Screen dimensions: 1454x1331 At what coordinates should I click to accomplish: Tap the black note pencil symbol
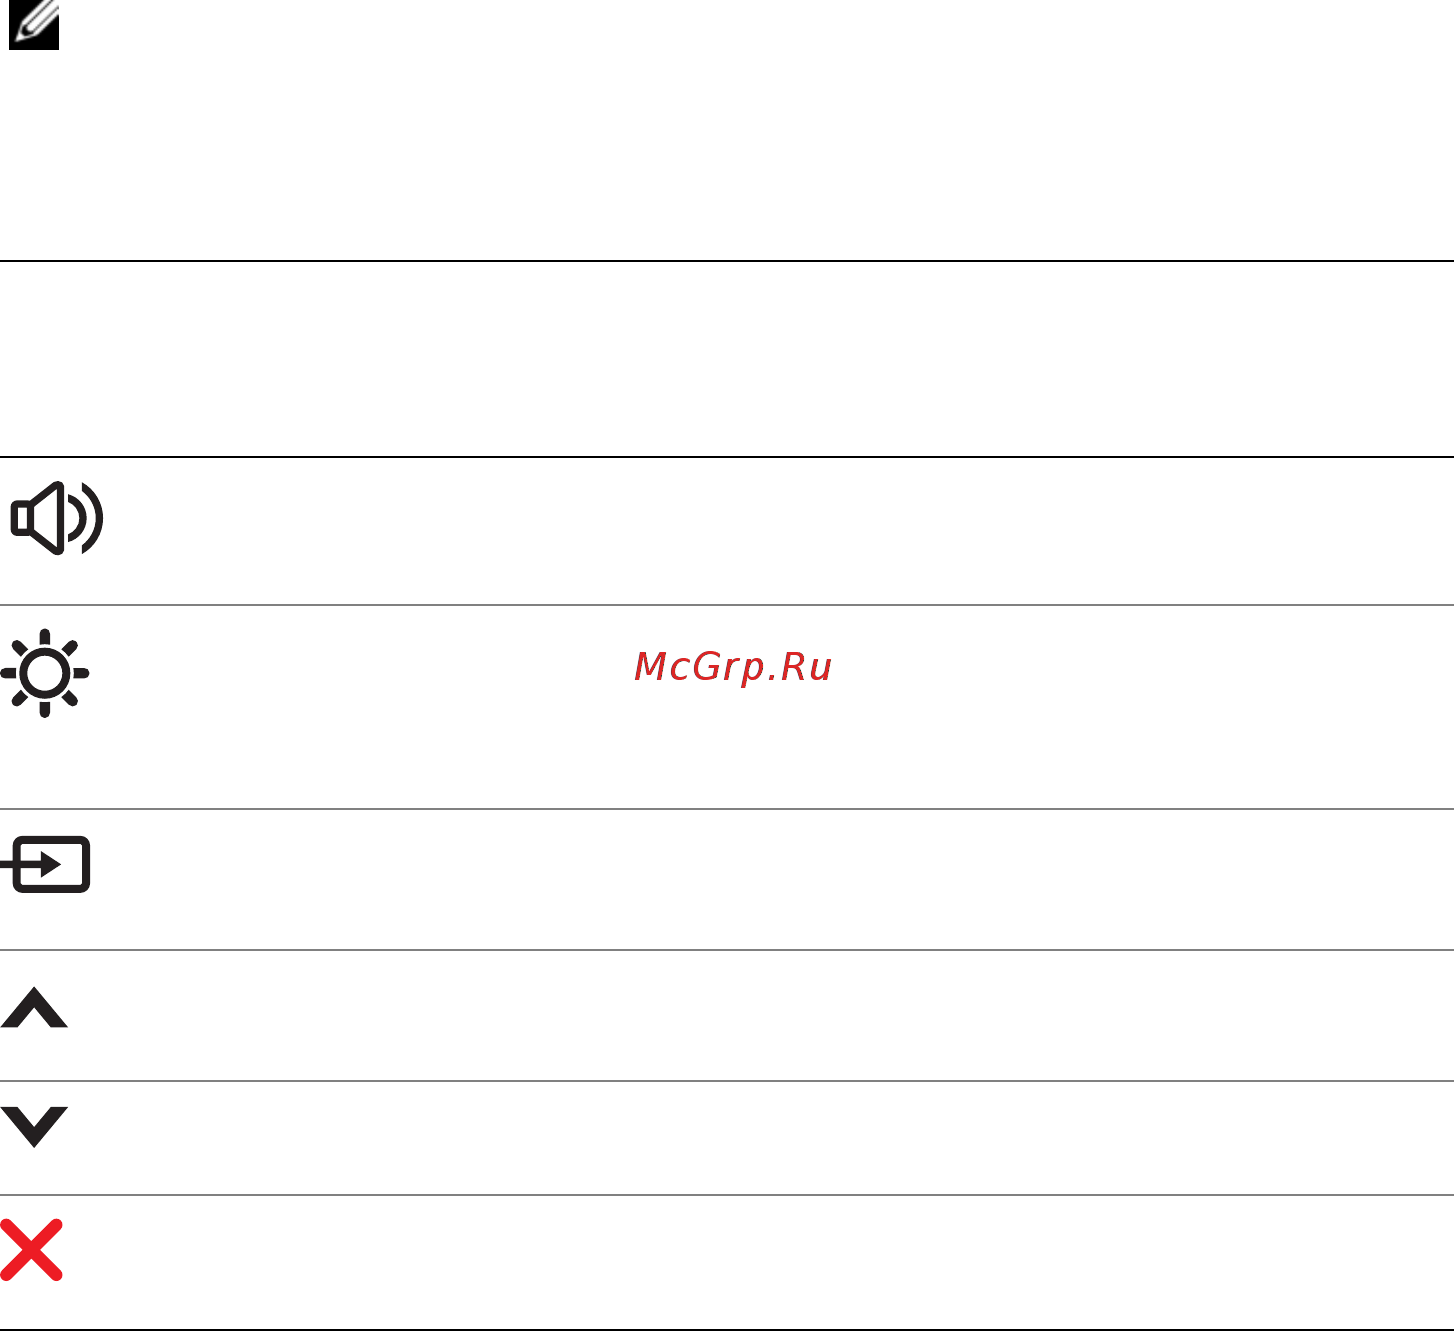[x=34, y=25]
